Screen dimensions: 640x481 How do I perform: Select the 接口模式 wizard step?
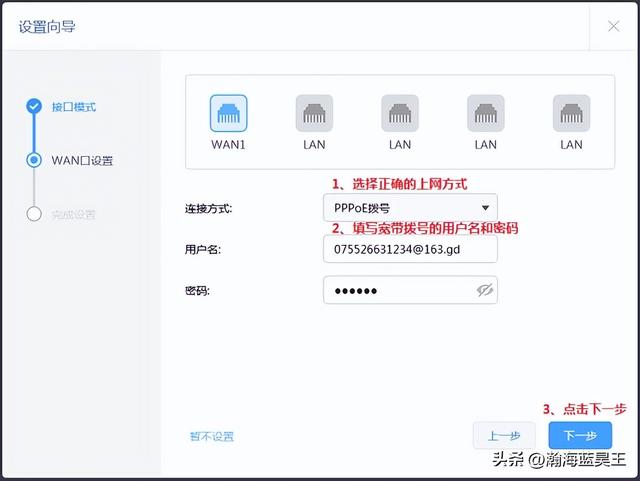pyautogui.click(x=74, y=107)
